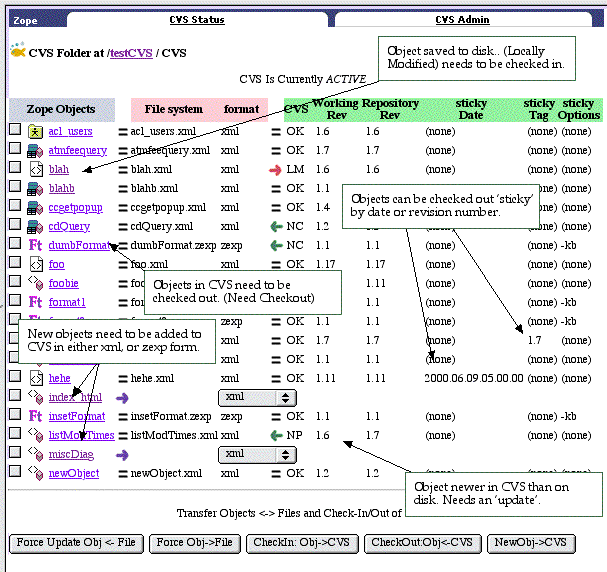
Task: Click the CheckIn: Obj->CVS button
Action: coord(302,543)
